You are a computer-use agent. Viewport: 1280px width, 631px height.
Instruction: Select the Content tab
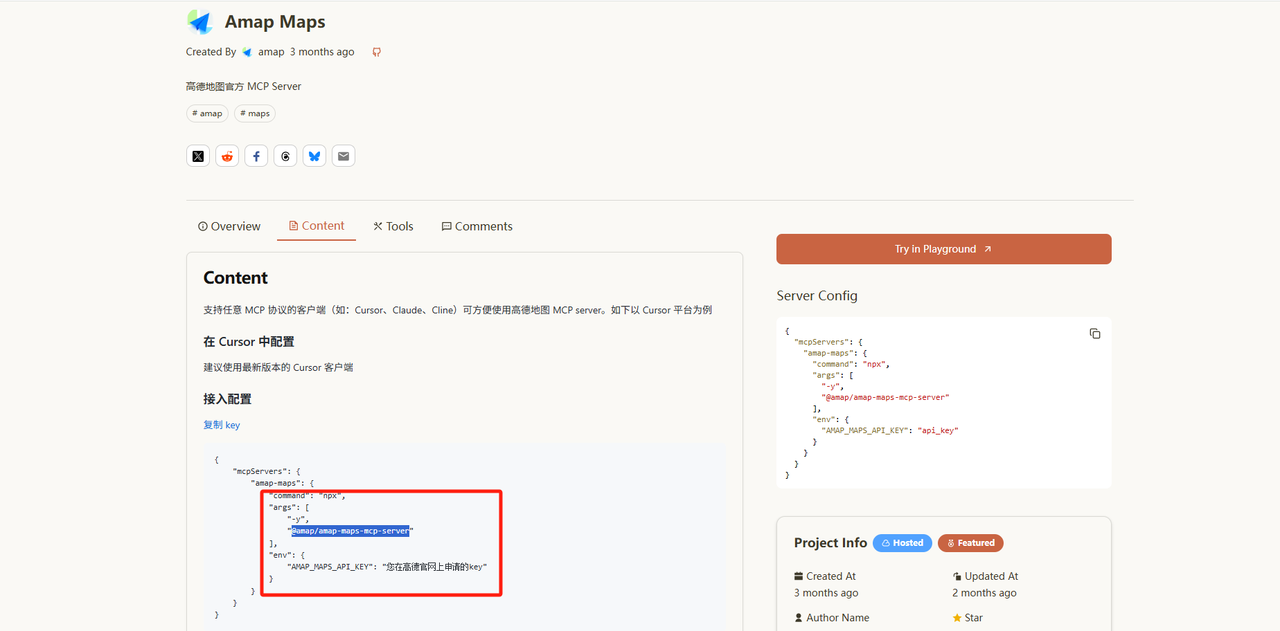point(316,226)
